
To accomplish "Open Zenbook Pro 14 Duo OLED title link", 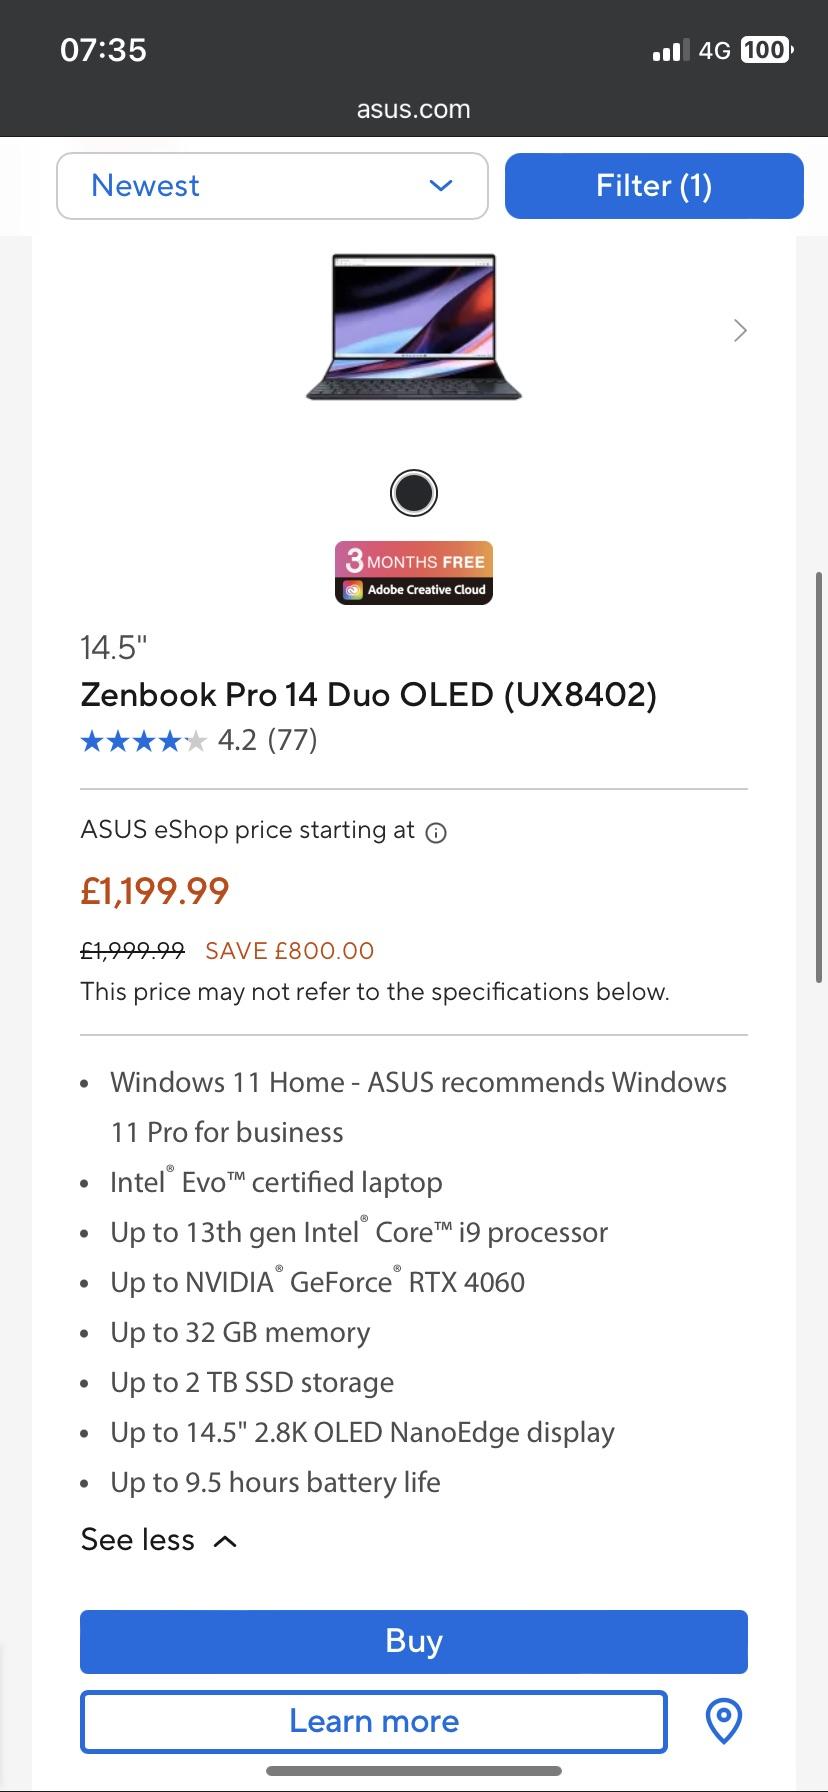I will pos(368,694).
